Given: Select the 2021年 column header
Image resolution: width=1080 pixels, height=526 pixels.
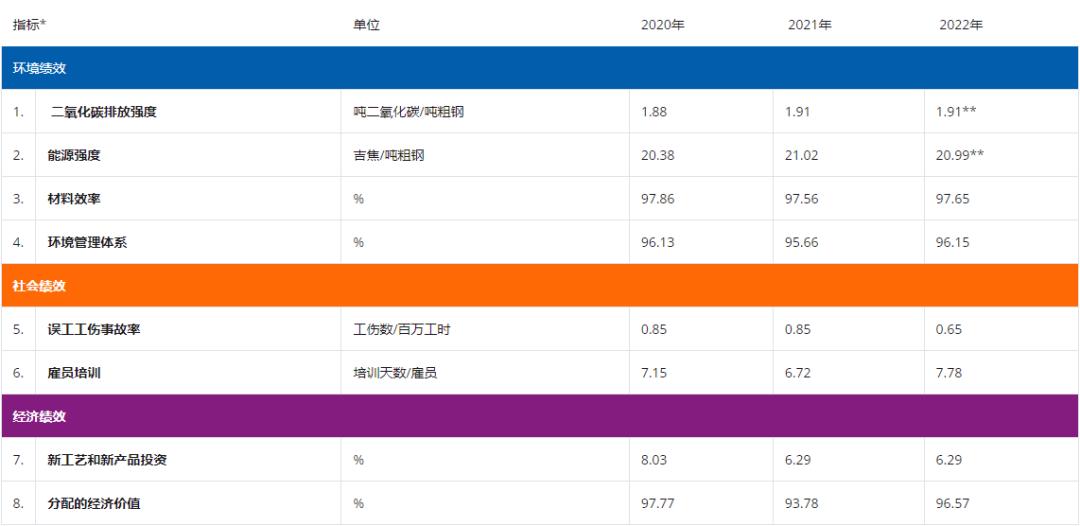Looking at the screenshot, I should click(x=809, y=25).
